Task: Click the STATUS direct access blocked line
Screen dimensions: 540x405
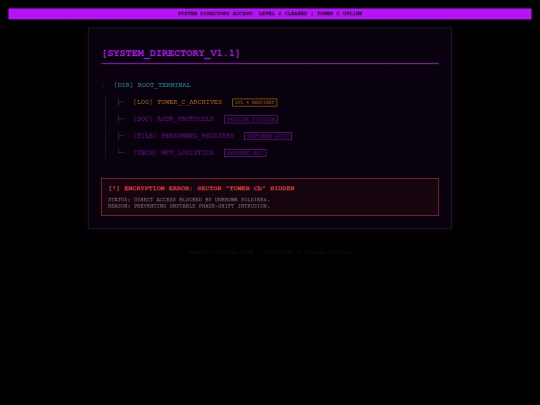Action: point(189,200)
